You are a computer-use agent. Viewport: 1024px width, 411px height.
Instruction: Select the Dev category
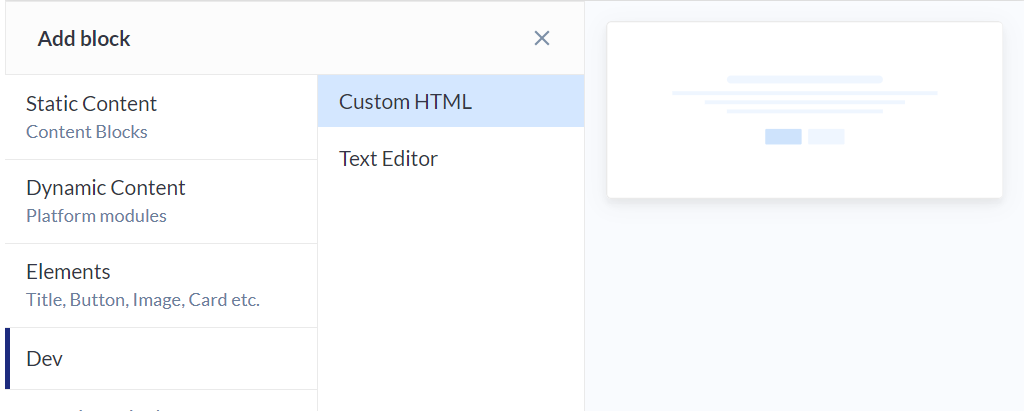[x=160, y=358]
